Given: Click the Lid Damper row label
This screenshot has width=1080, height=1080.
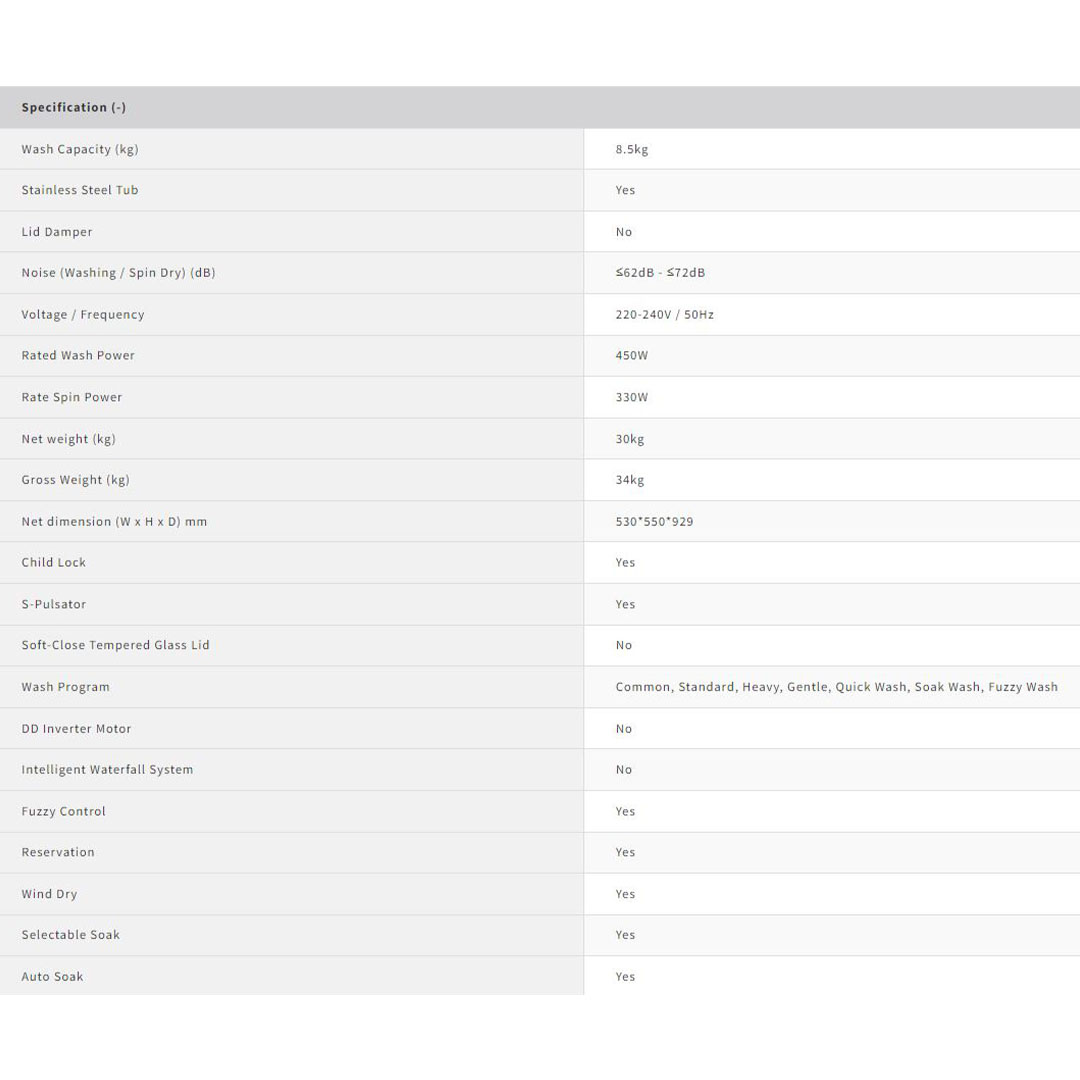Looking at the screenshot, I should click(x=57, y=232).
